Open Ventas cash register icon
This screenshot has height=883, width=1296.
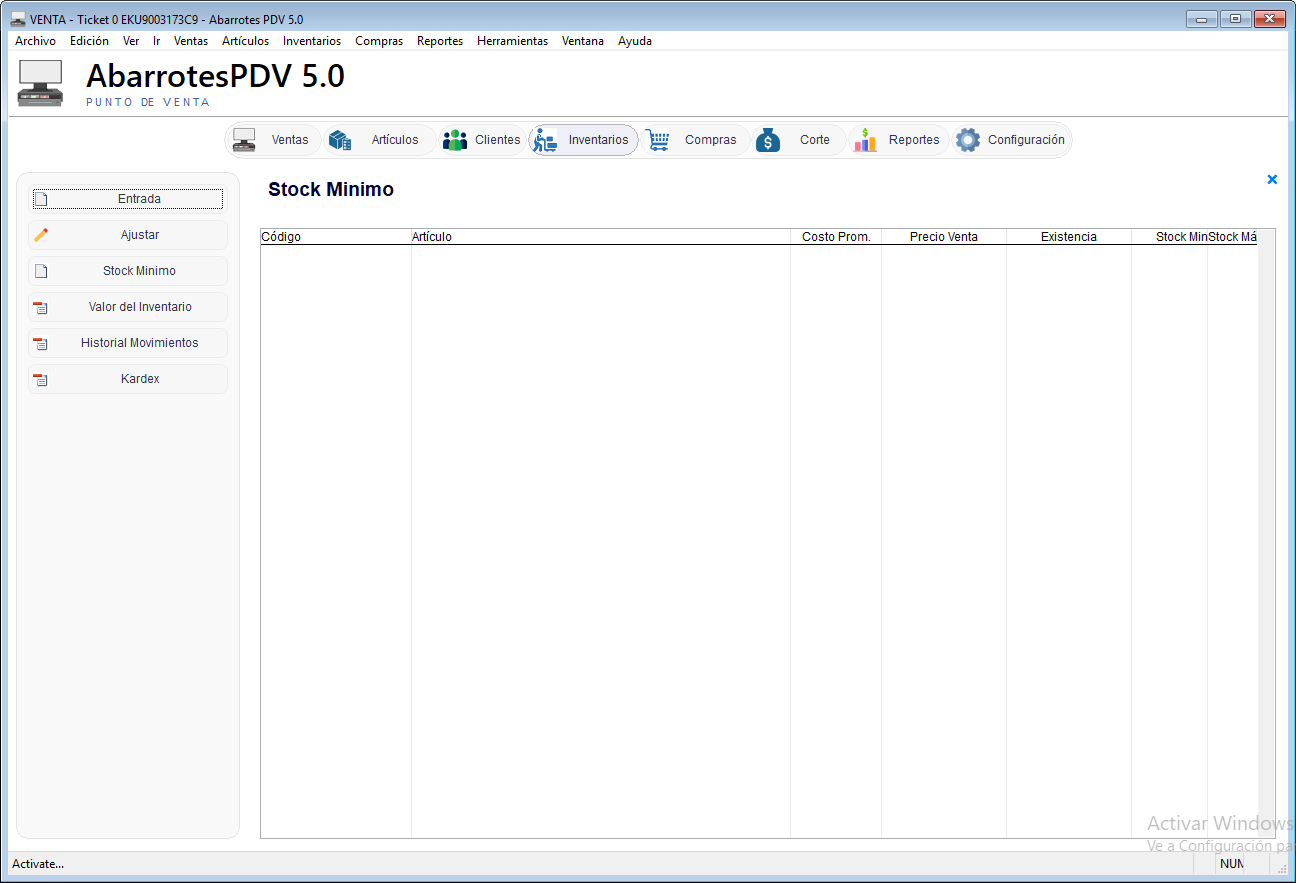(244, 140)
